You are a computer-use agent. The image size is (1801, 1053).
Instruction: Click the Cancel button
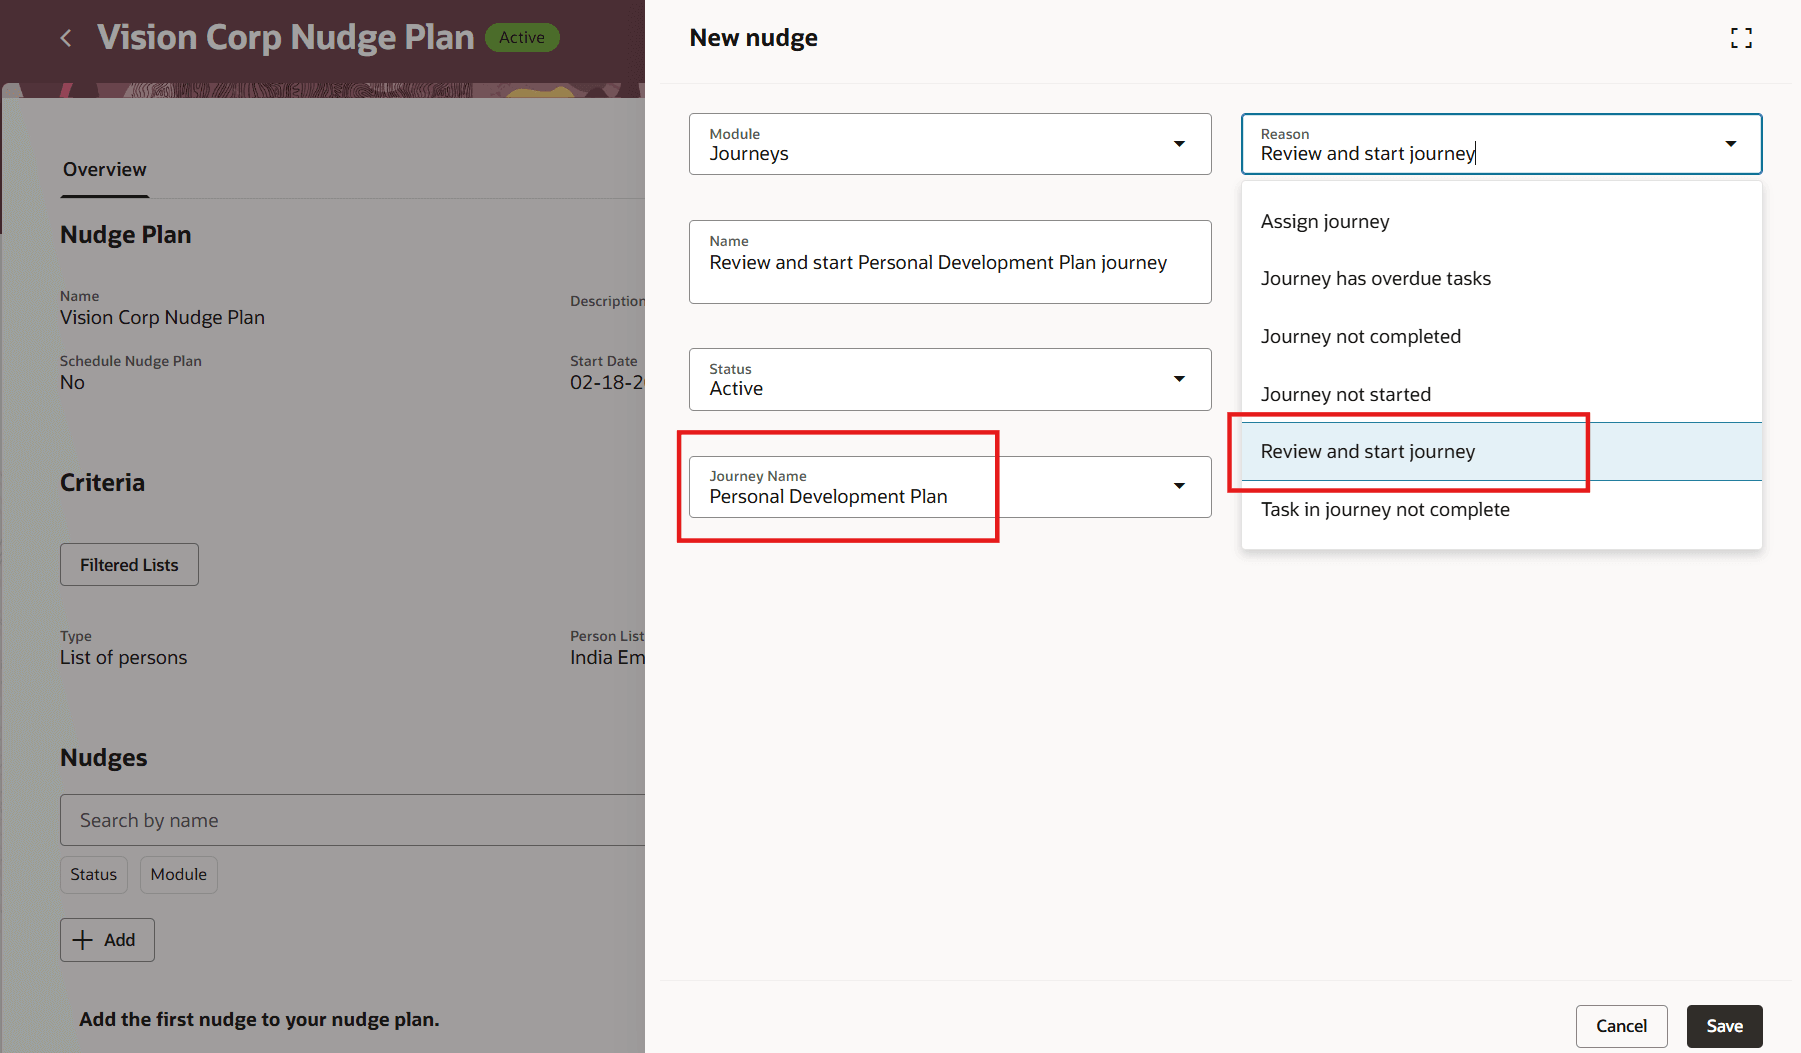coord(1621,1026)
